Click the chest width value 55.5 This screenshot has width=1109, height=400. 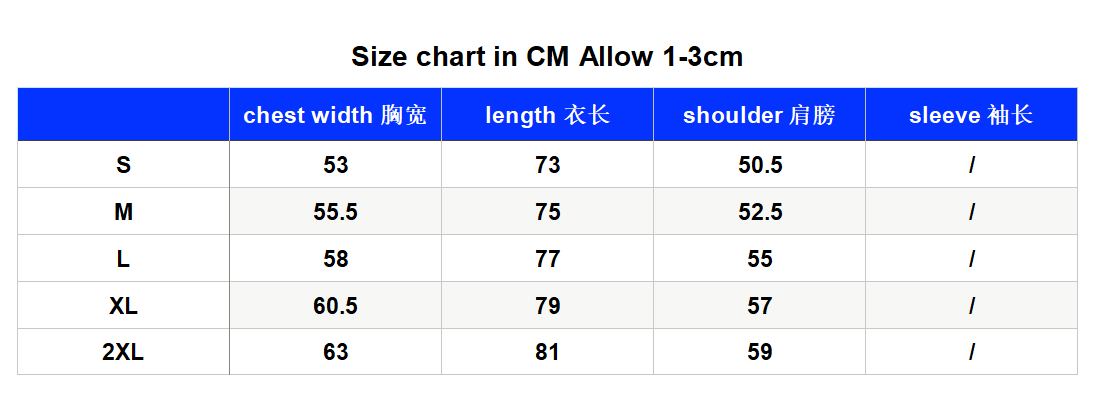(x=335, y=211)
